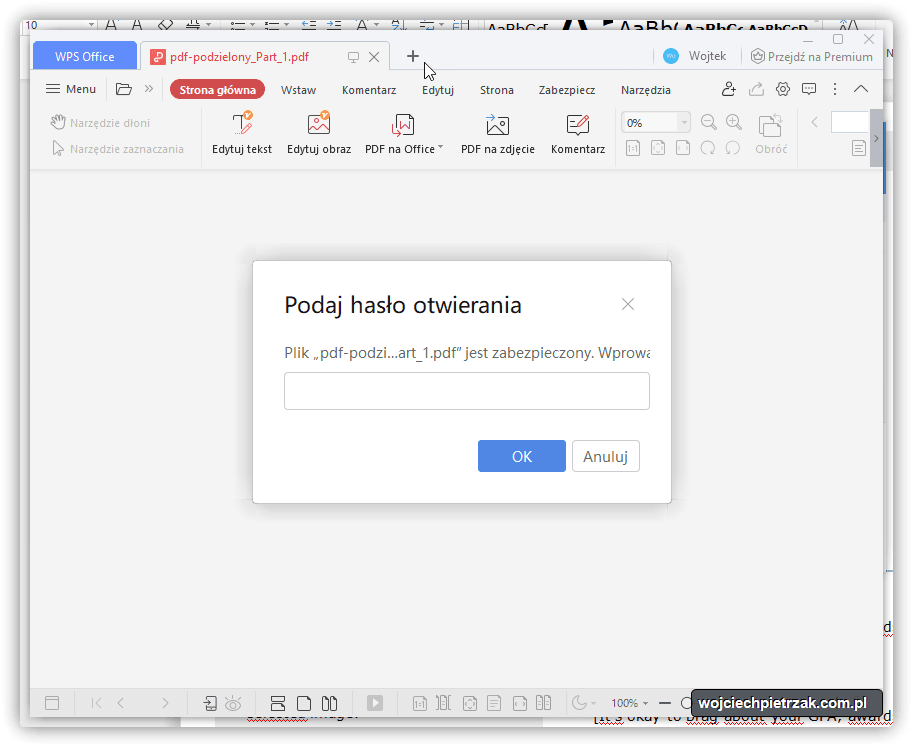Click the add user share icon

[728, 89]
